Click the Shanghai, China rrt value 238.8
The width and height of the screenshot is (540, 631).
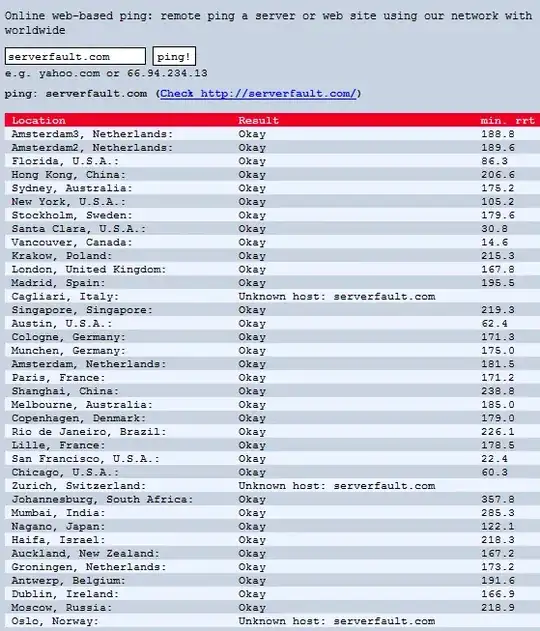[498, 391]
